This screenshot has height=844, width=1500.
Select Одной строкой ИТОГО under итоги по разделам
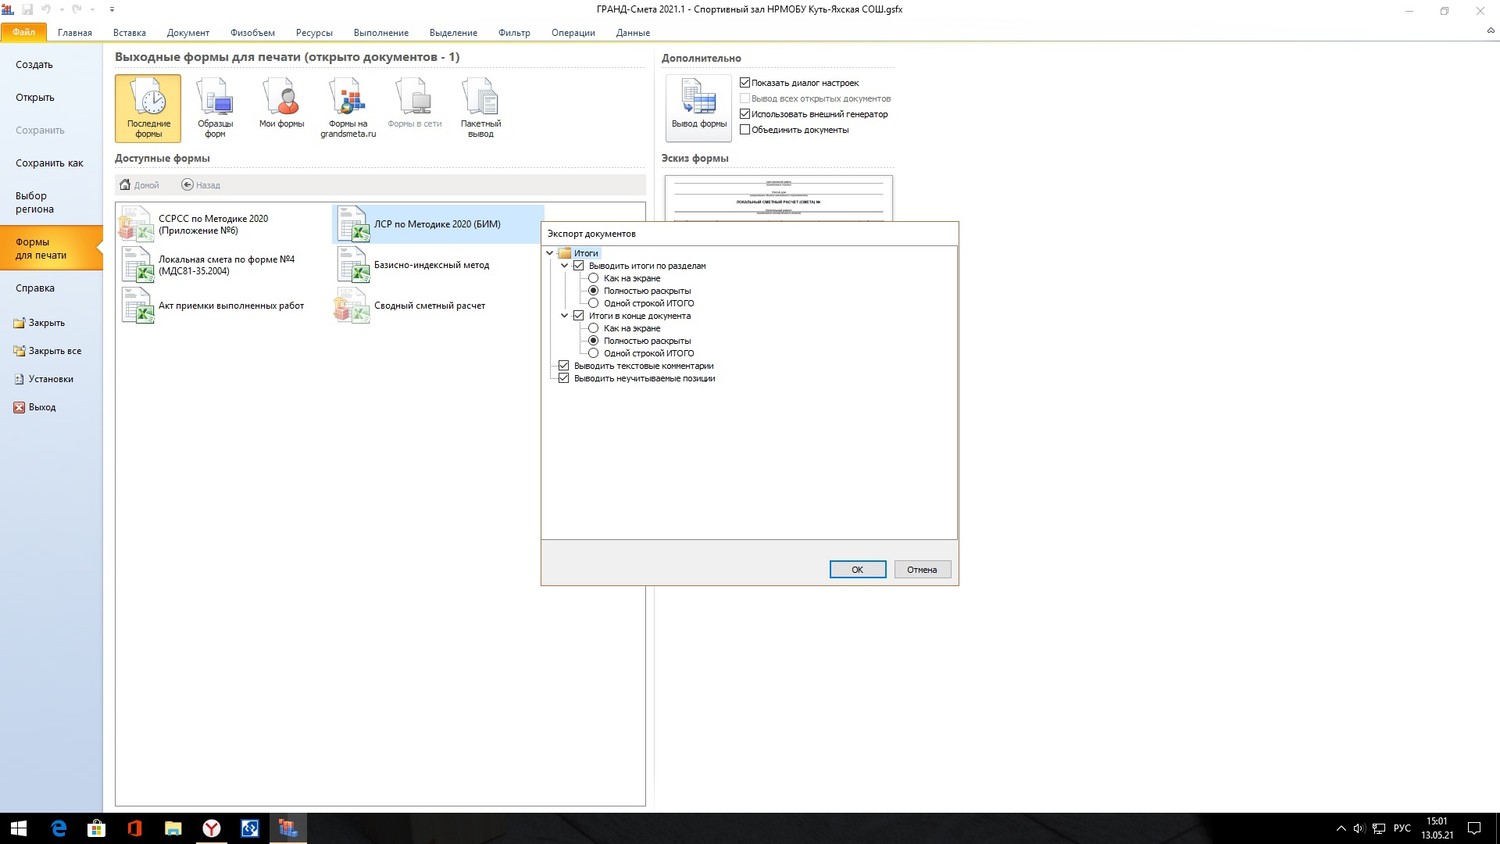[x=593, y=303]
